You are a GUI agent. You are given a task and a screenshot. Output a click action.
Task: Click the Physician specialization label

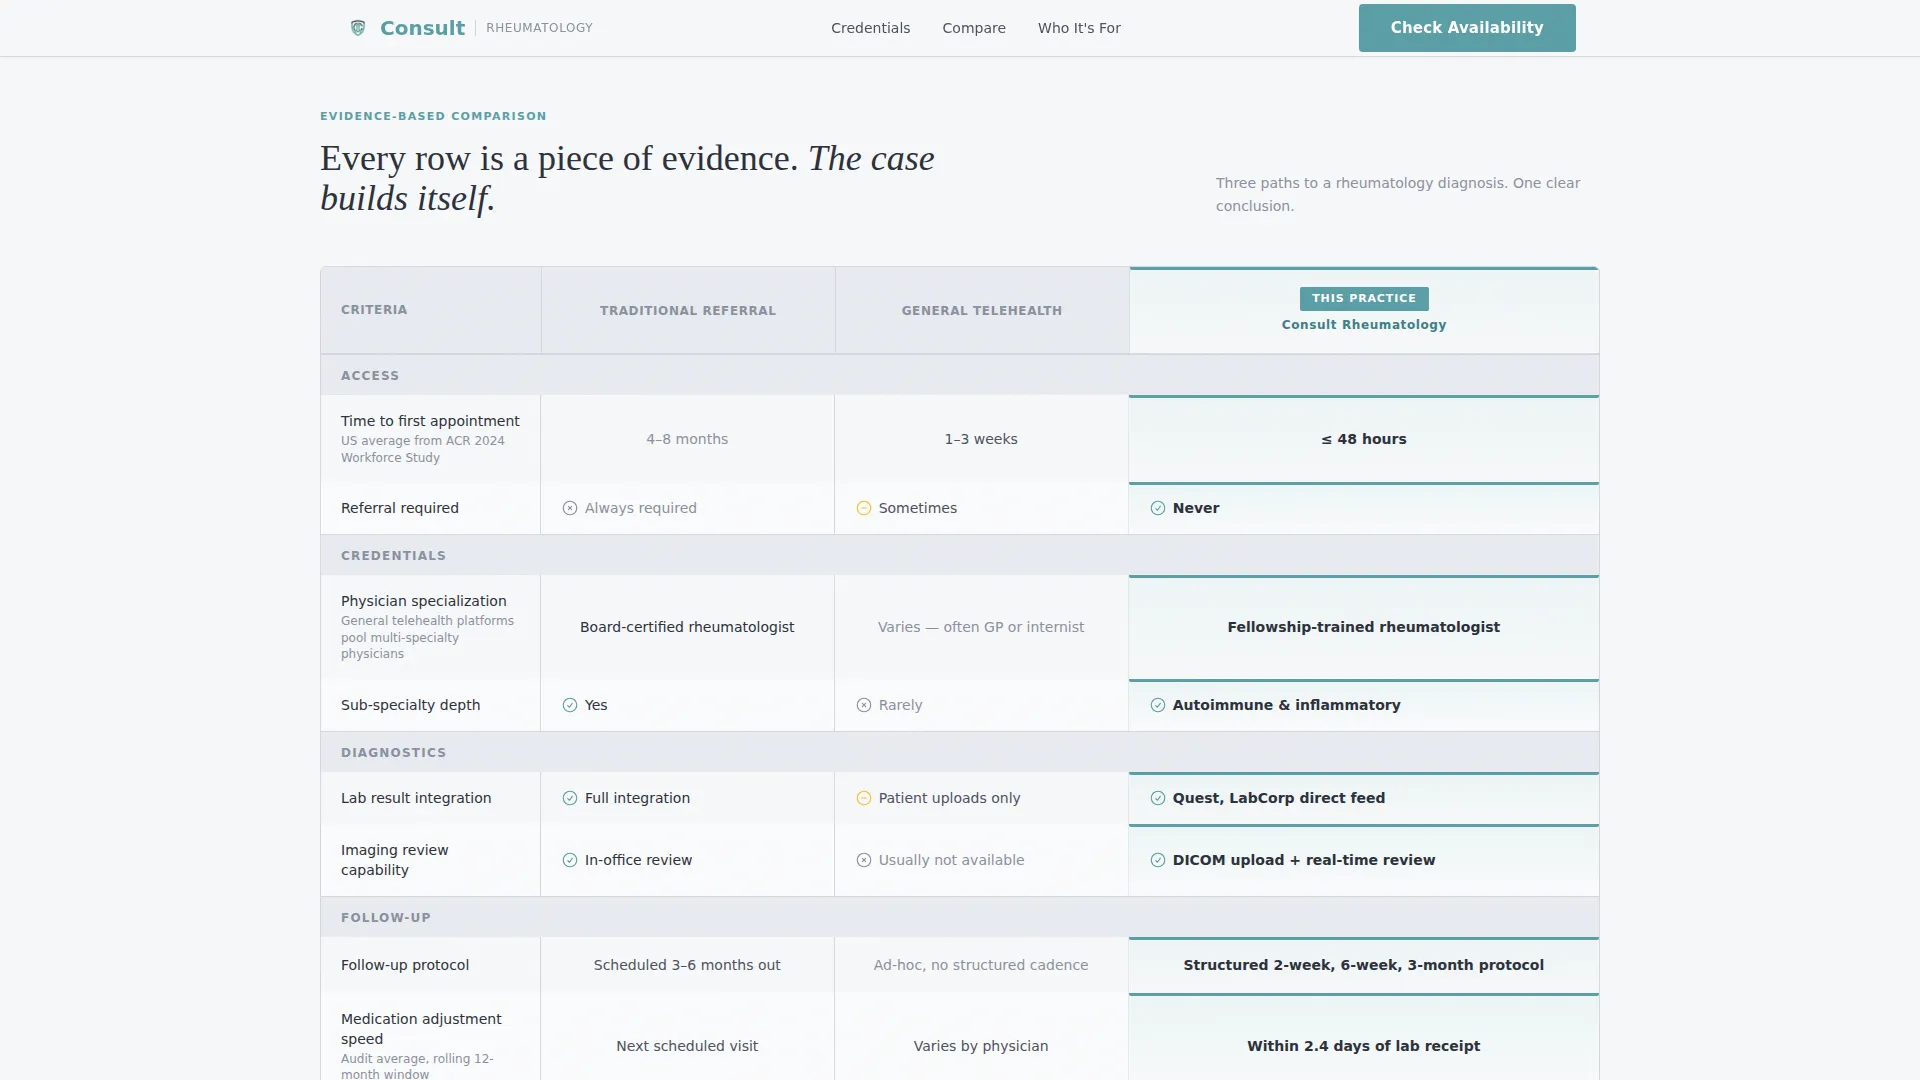(424, 601)
